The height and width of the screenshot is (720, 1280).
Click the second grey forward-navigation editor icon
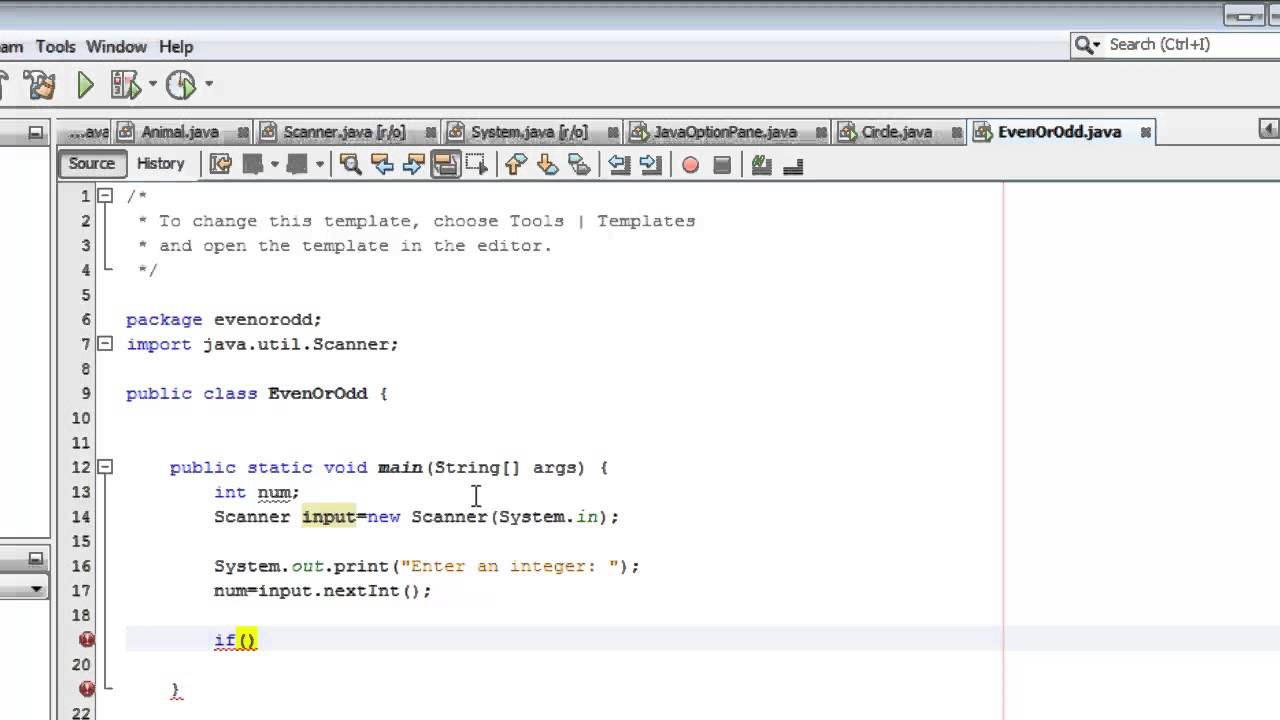297,165
